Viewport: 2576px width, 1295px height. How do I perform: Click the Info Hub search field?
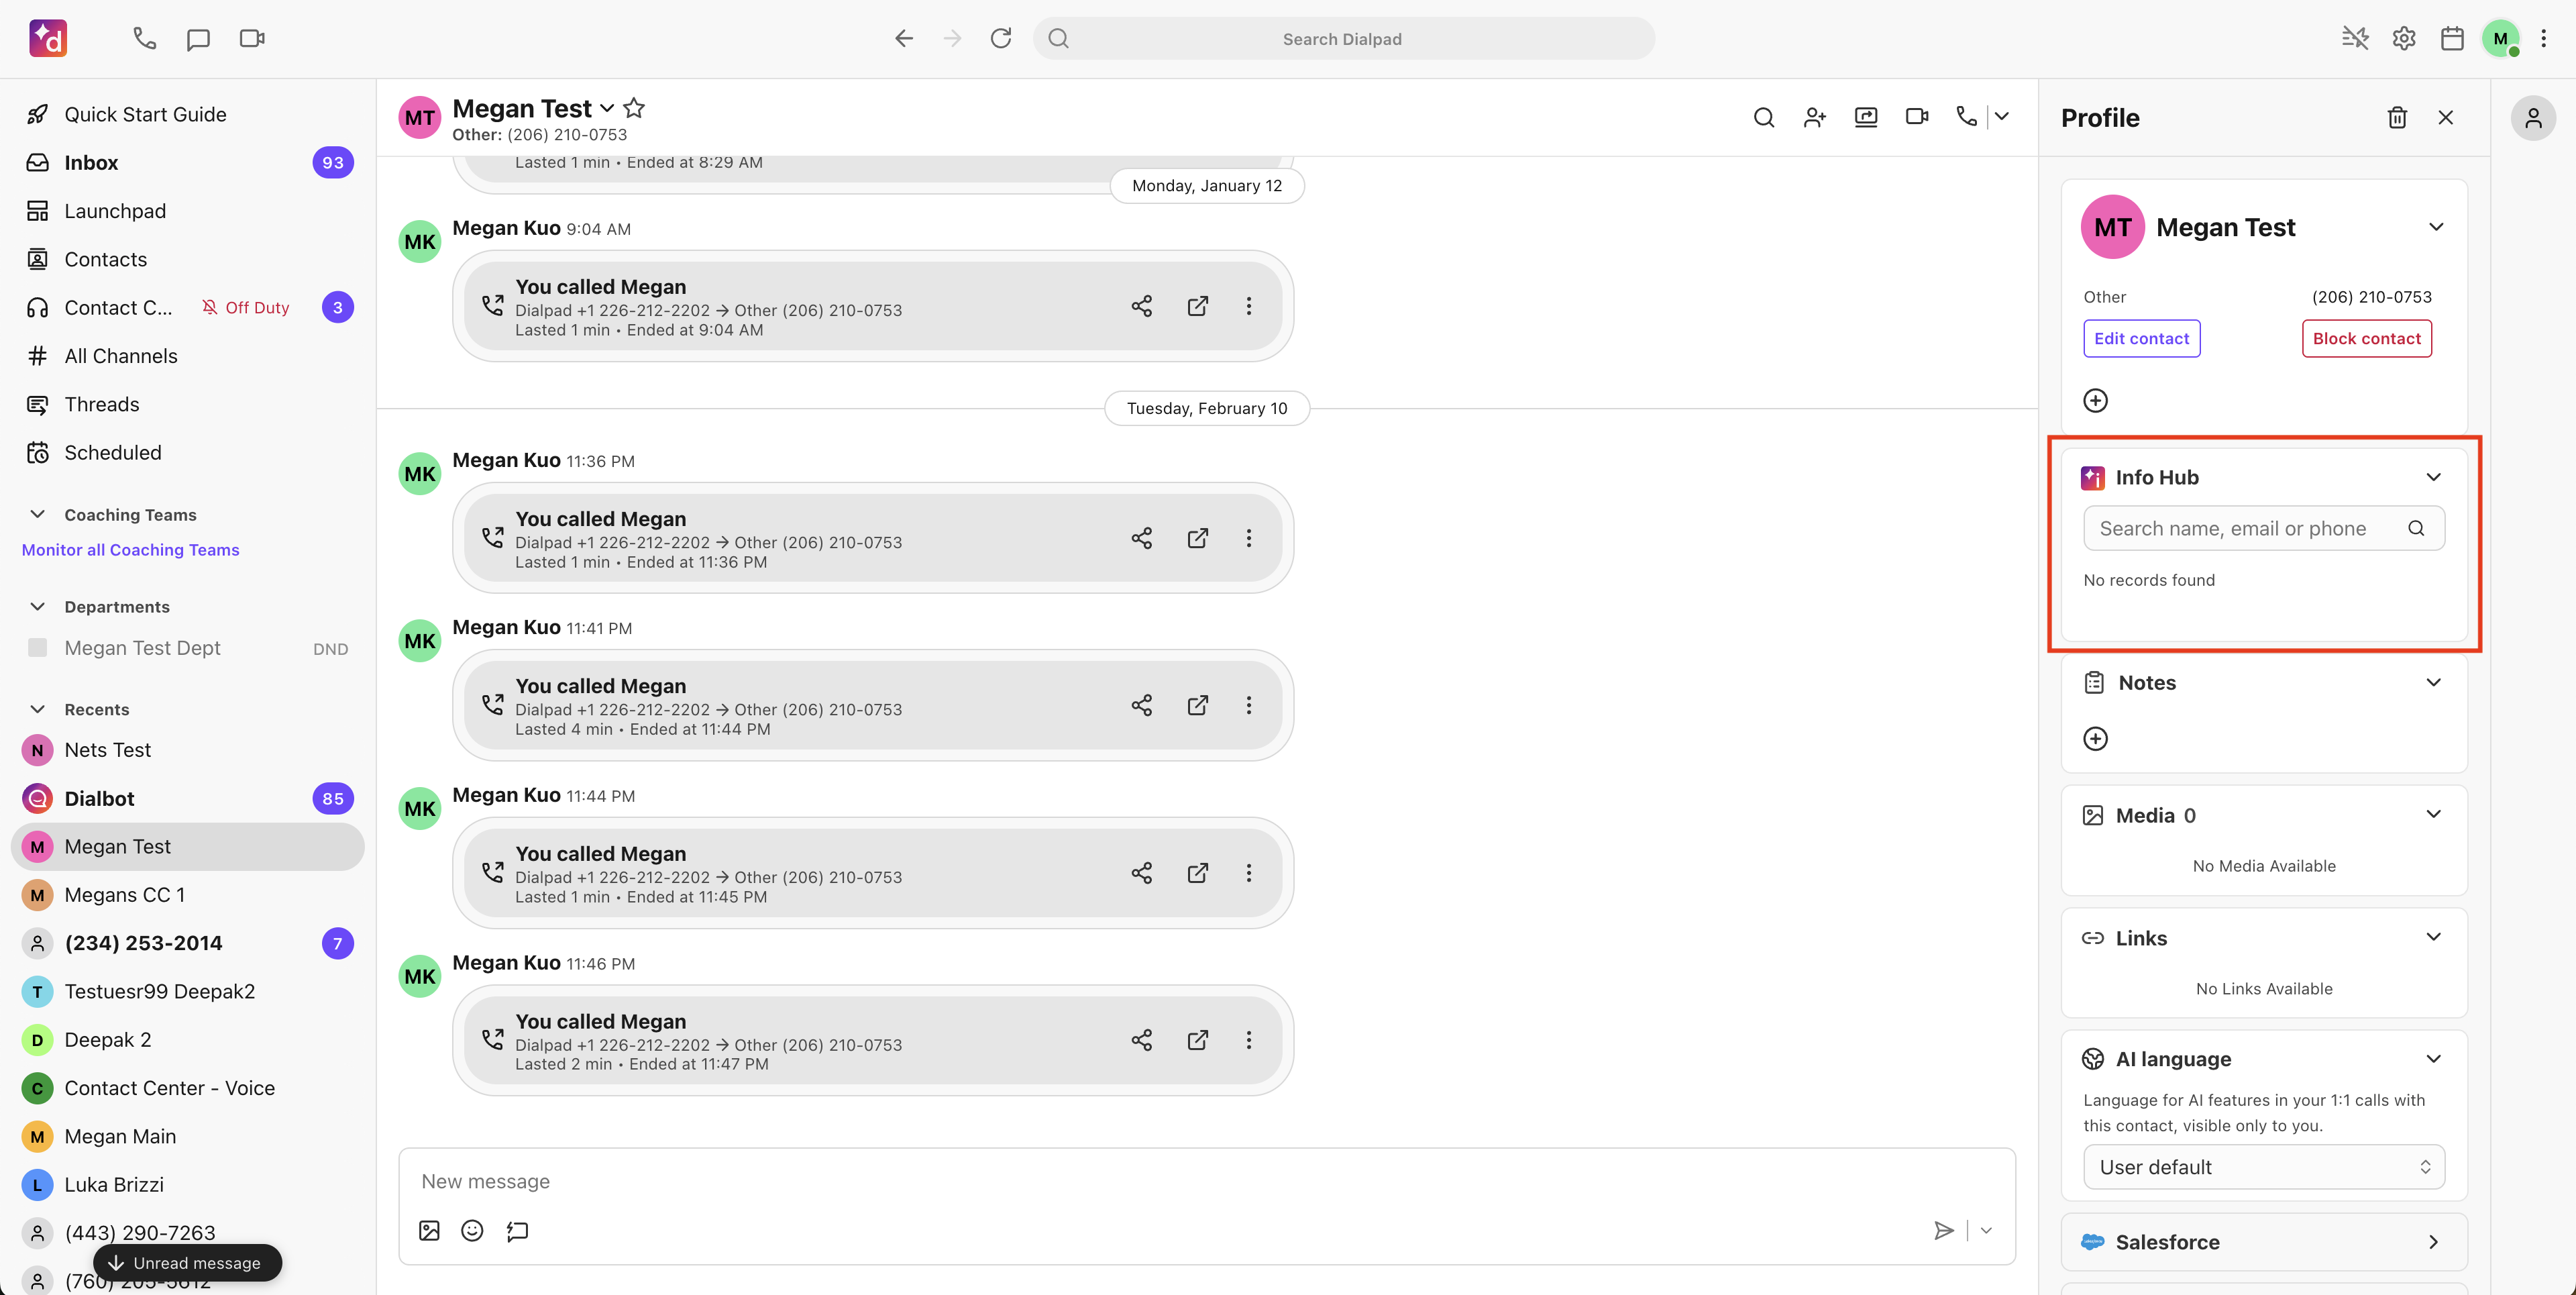point(2264,528)
